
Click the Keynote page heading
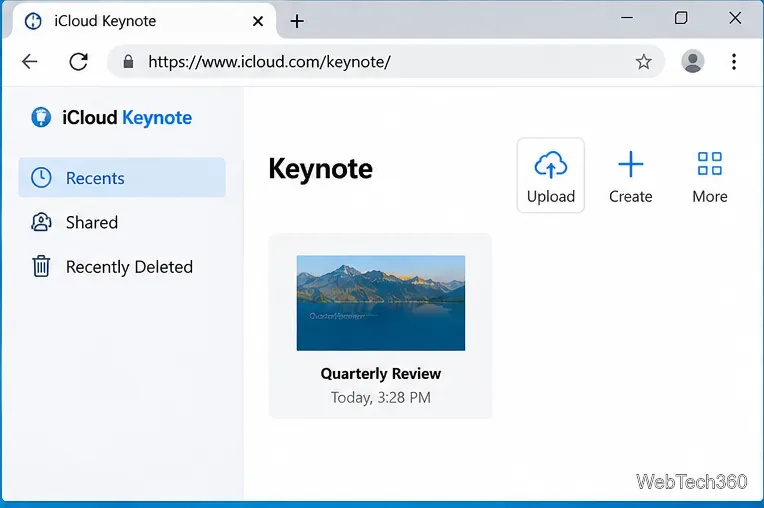coord(320,169)
